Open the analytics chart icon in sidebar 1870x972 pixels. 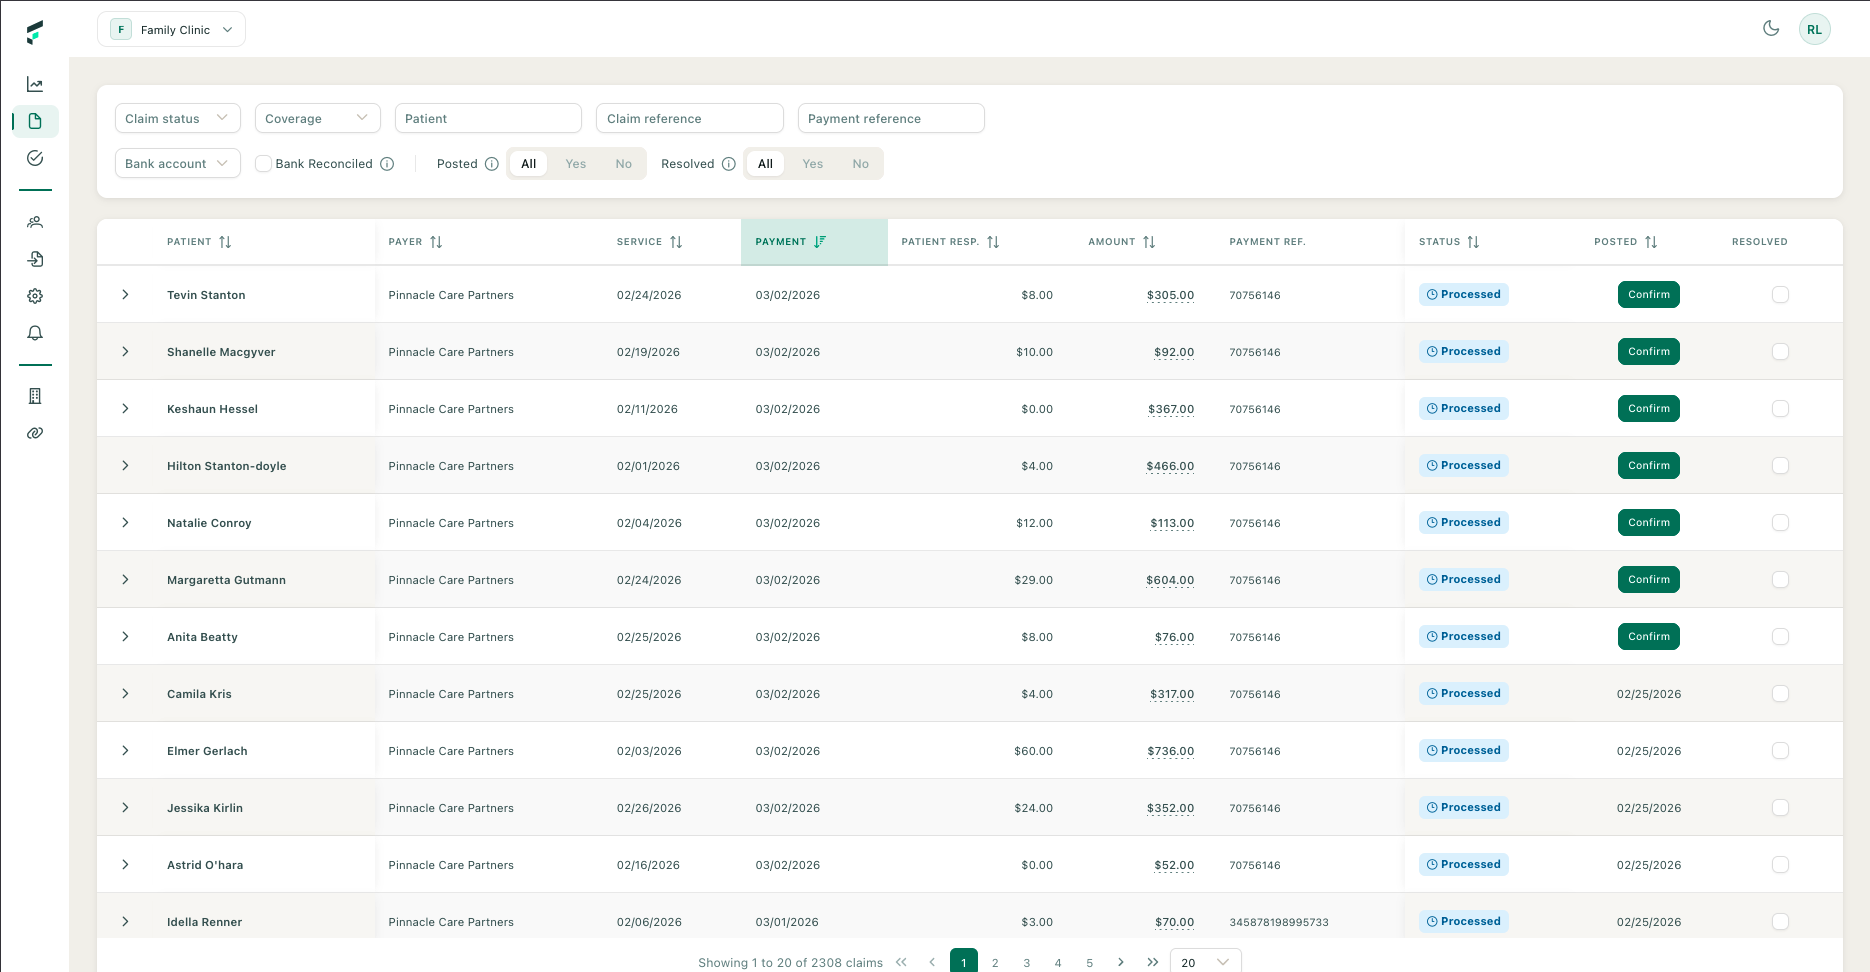pos(35,84)
